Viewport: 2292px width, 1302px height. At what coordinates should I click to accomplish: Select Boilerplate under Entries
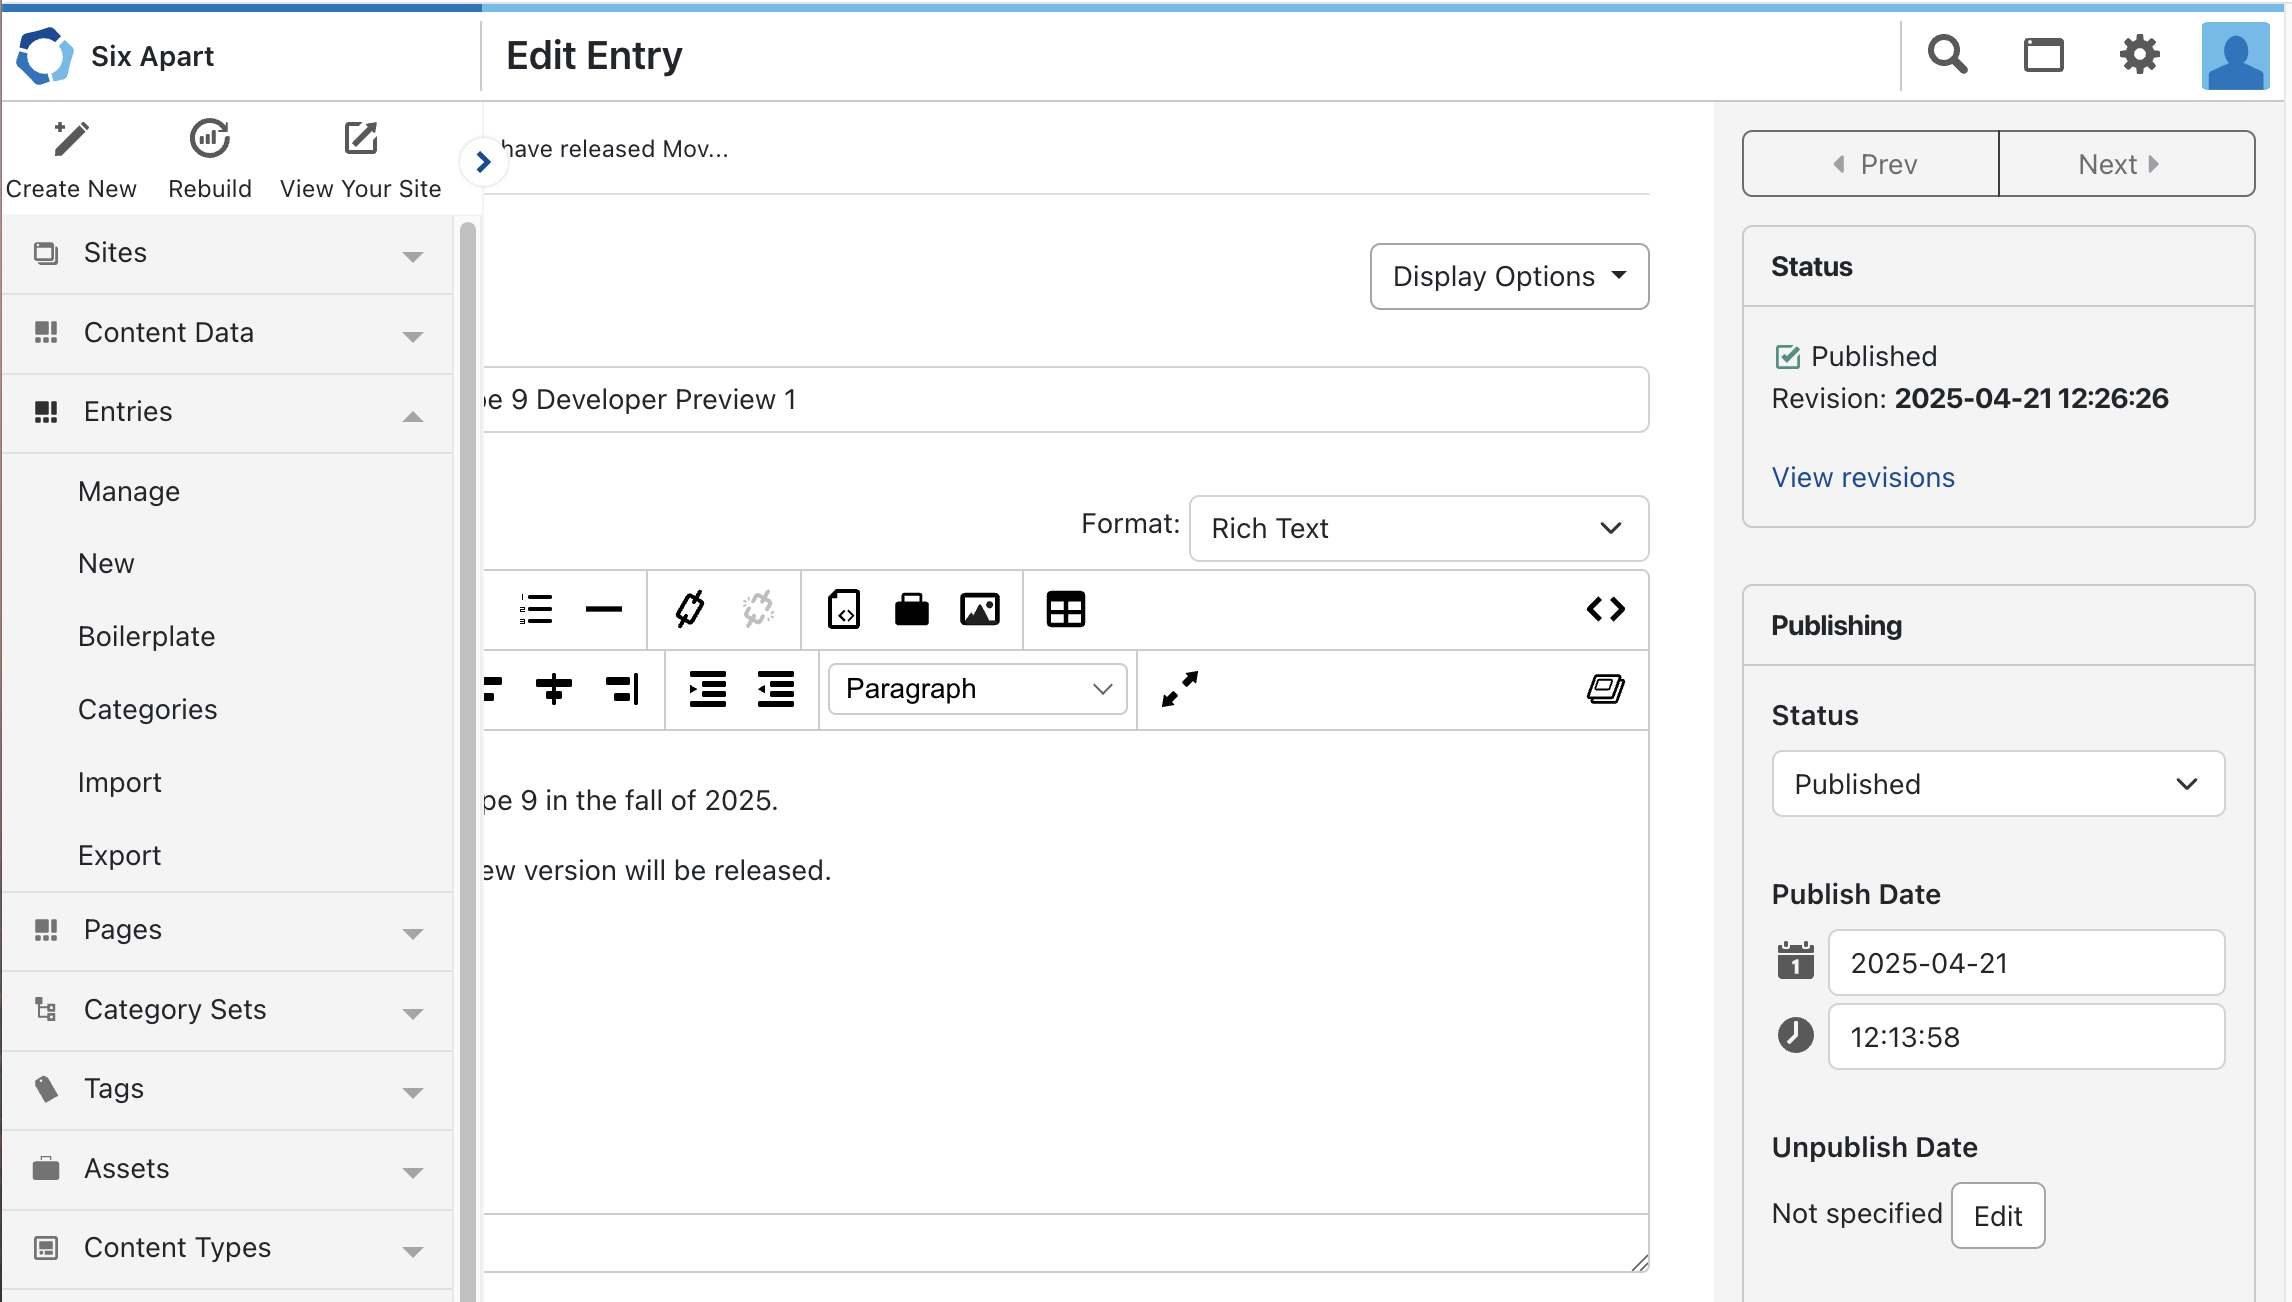[146, 636]
